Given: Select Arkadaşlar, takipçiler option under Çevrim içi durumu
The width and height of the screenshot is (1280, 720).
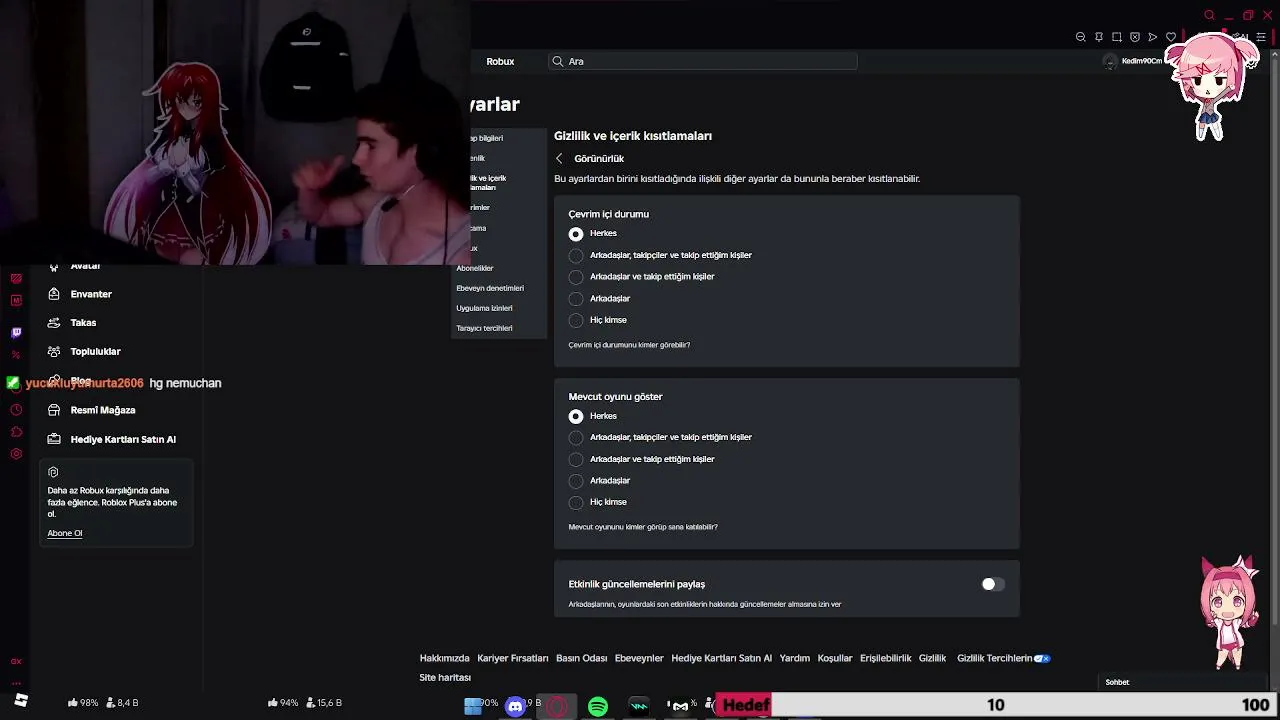Looking at the screenshot, I should tap(576, 255).
